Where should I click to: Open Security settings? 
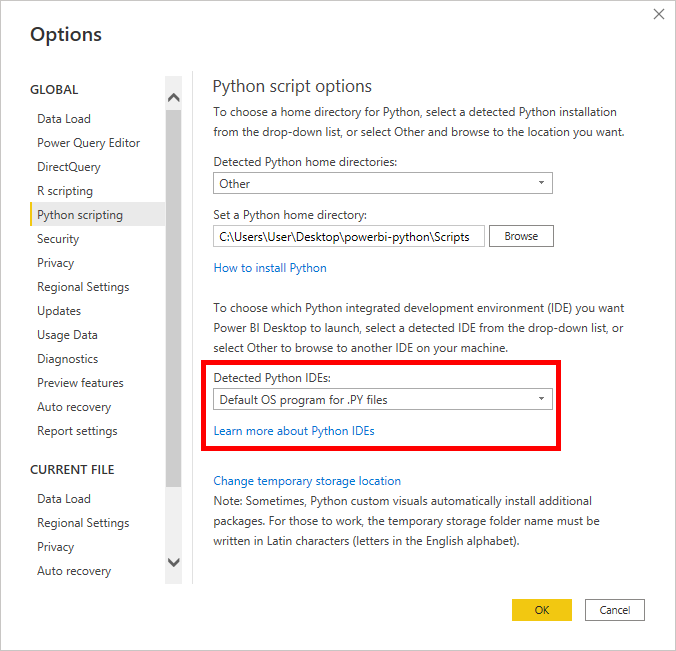click(58, 239)
